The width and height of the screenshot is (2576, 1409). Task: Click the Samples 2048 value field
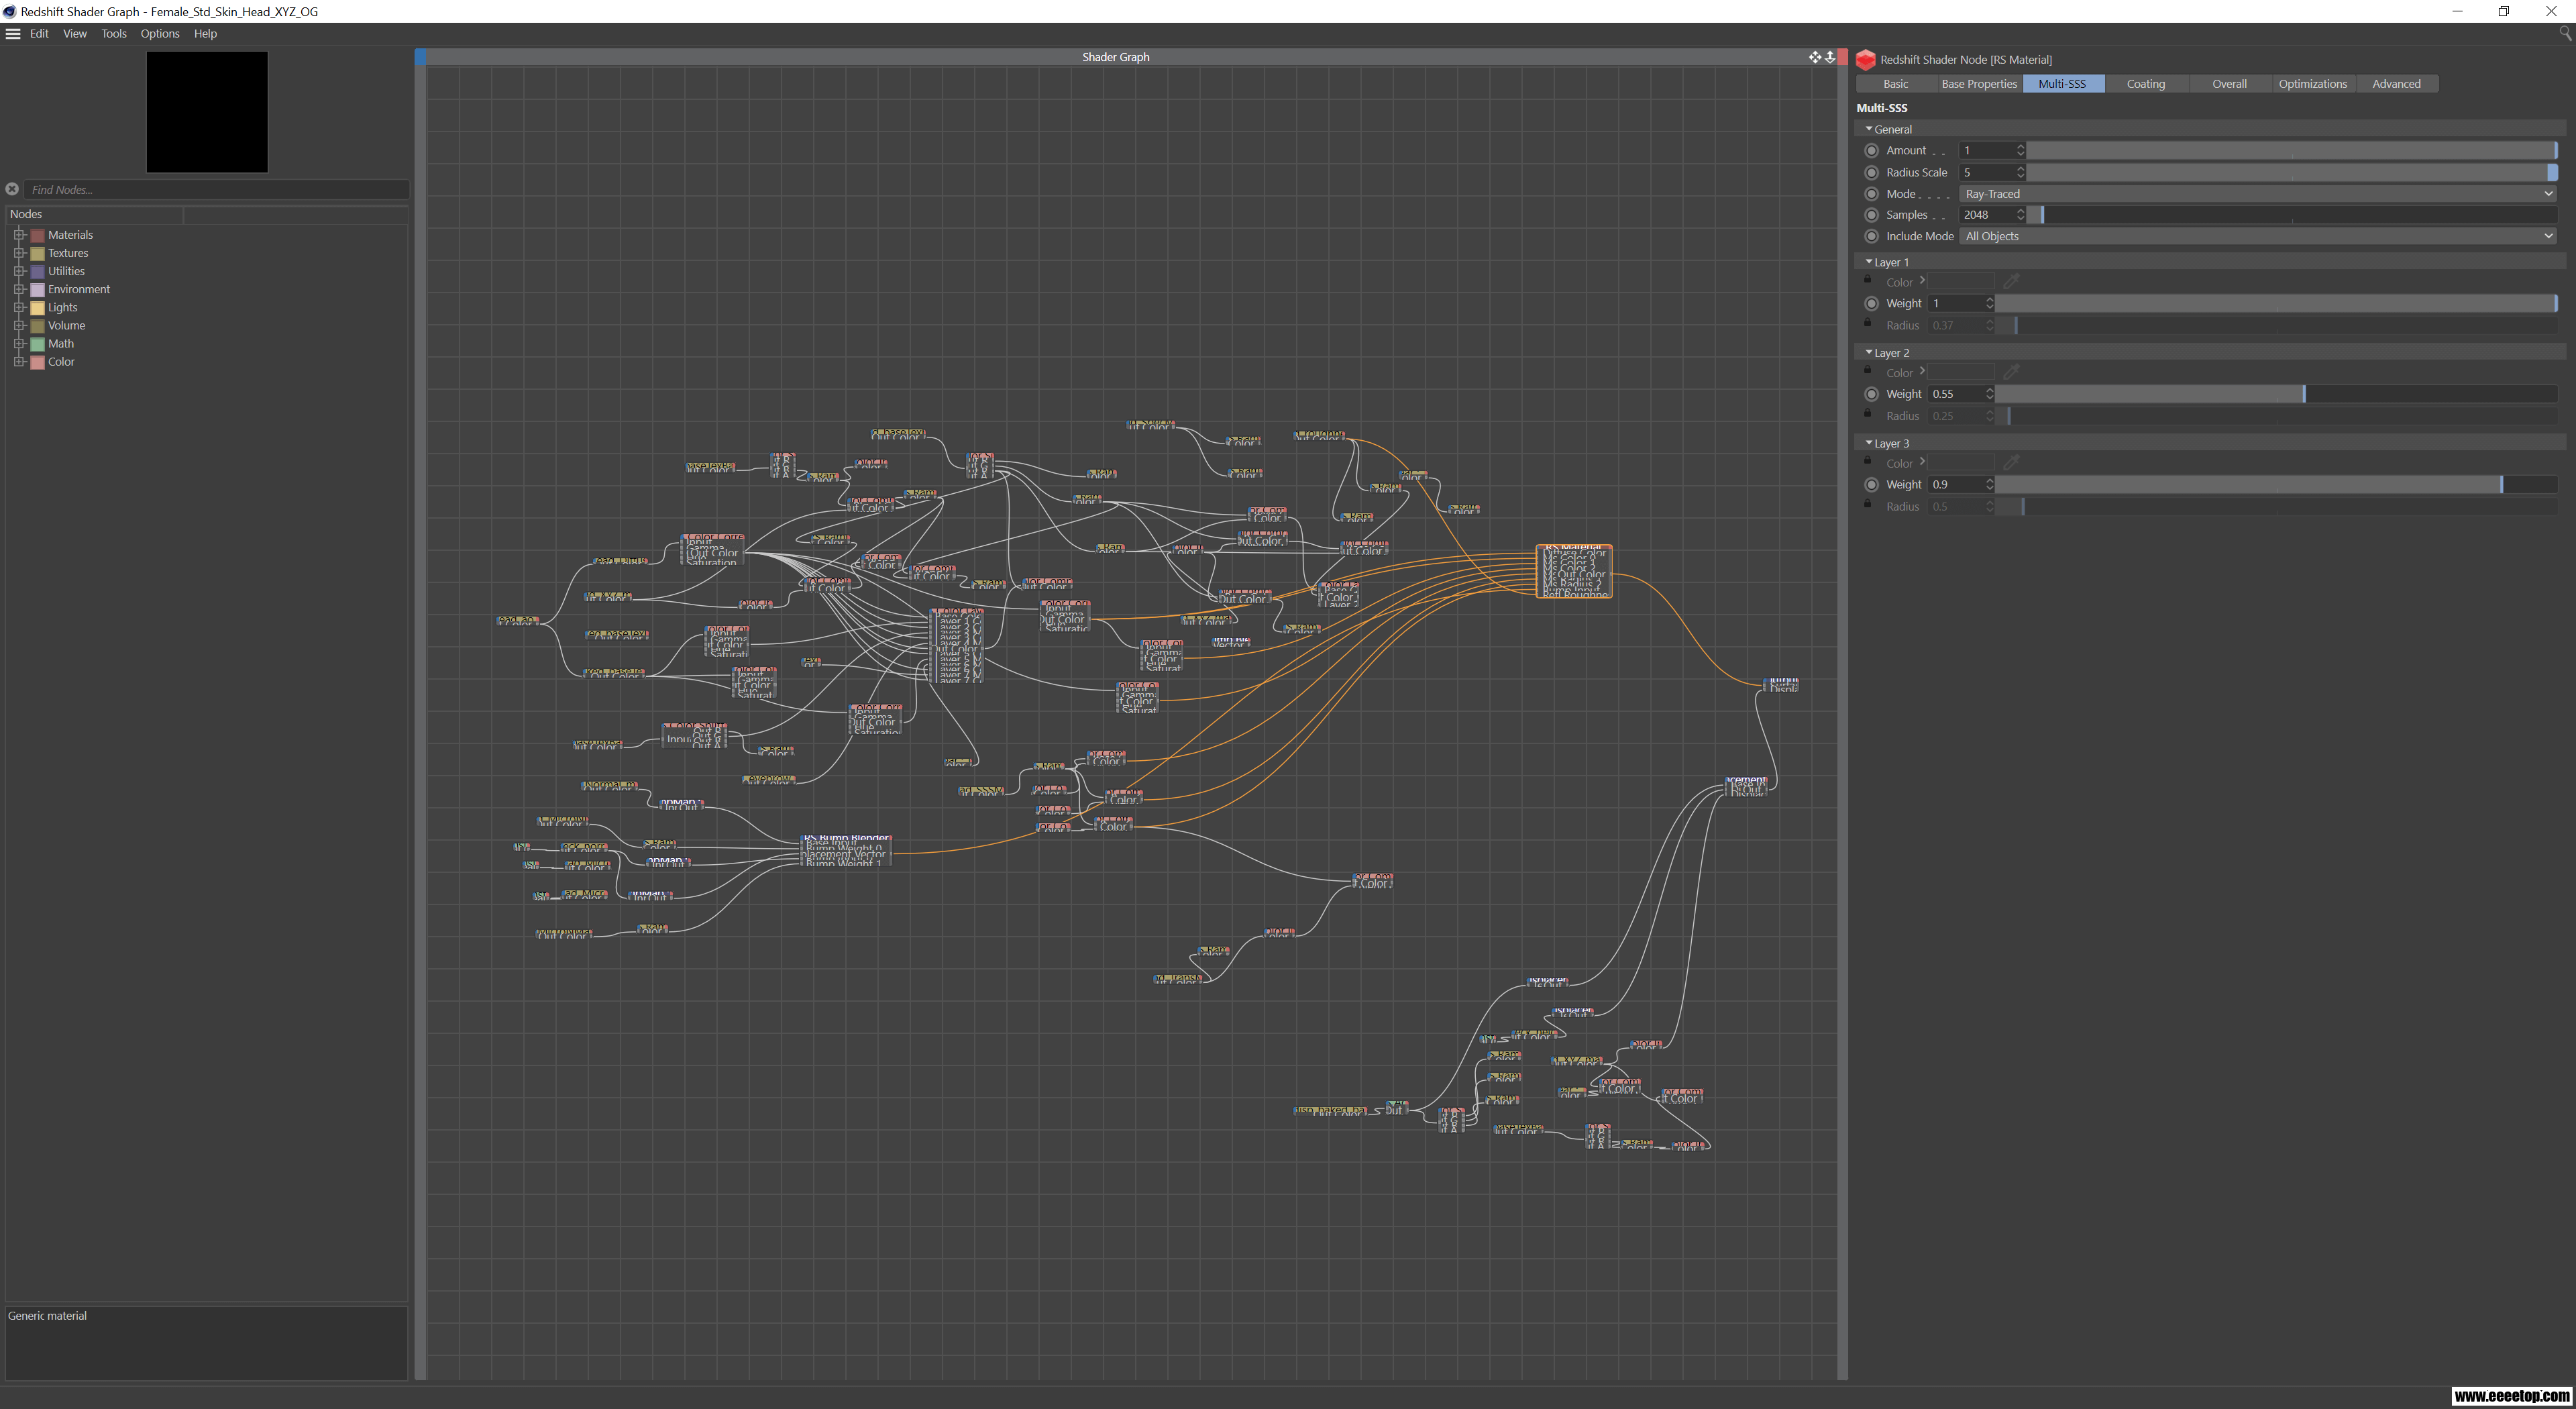tap(1988, 215)
